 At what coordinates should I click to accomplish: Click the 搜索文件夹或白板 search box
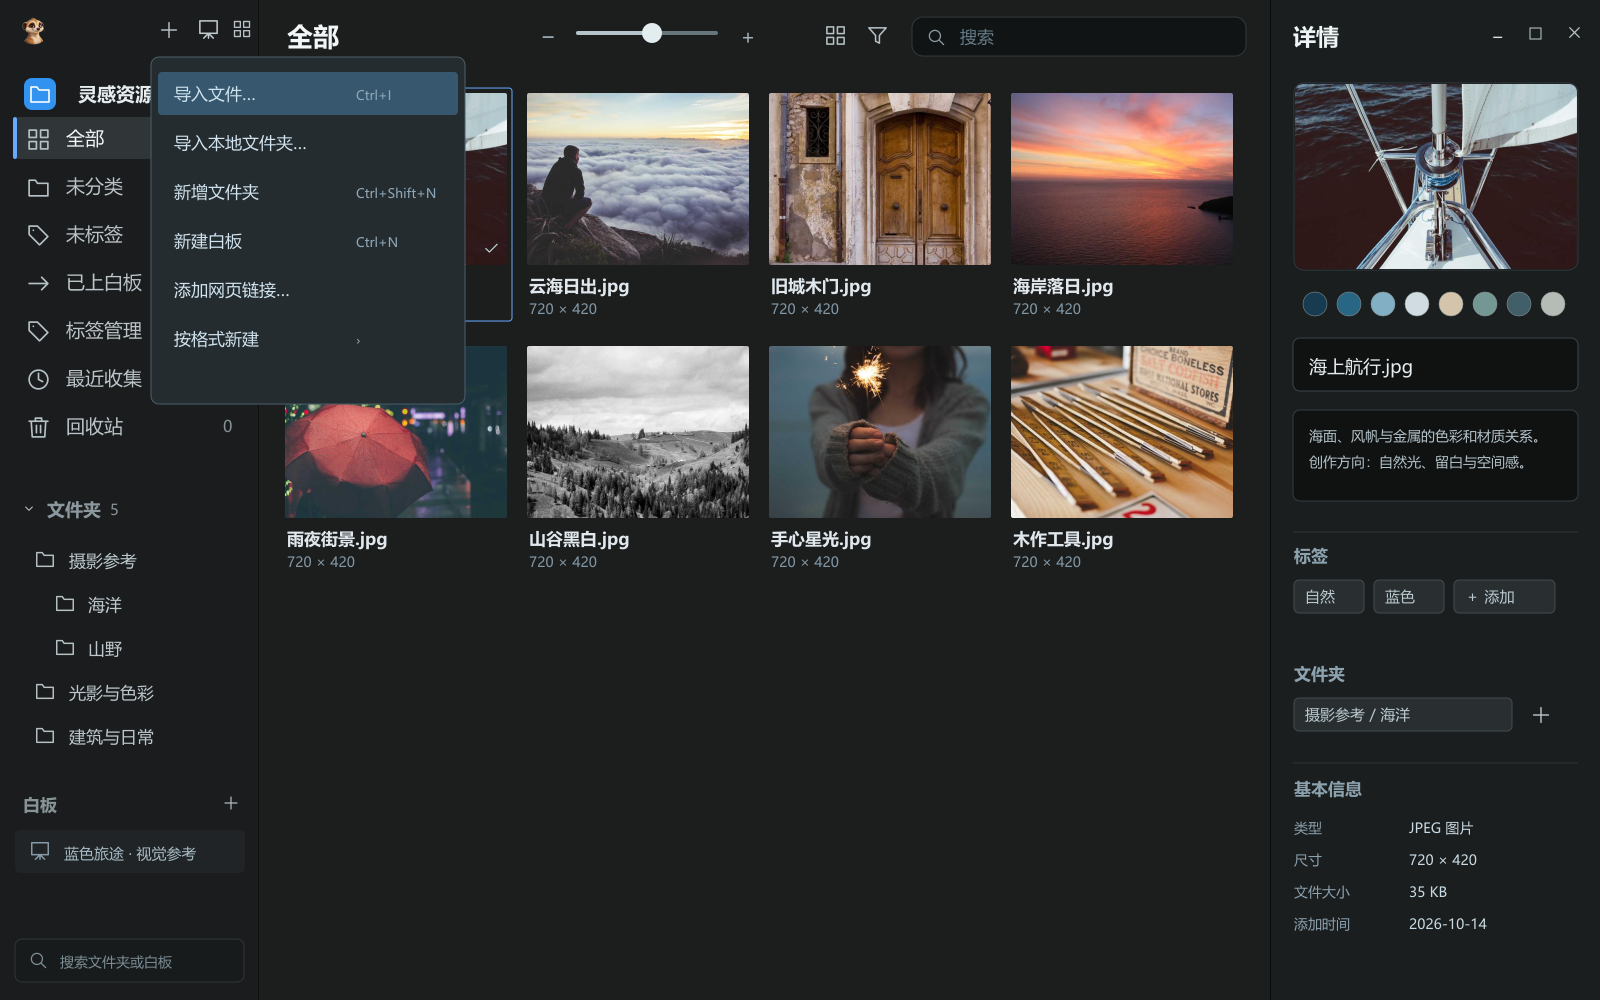pyautogui.click(x=129, y=961)
